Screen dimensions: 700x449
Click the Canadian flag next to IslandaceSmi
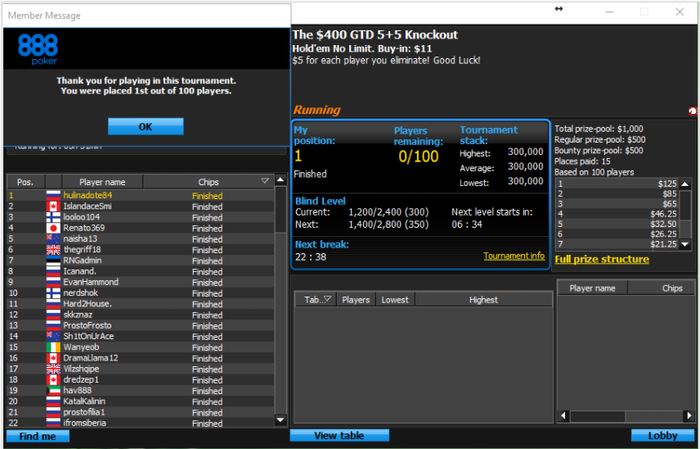(53, 206)
